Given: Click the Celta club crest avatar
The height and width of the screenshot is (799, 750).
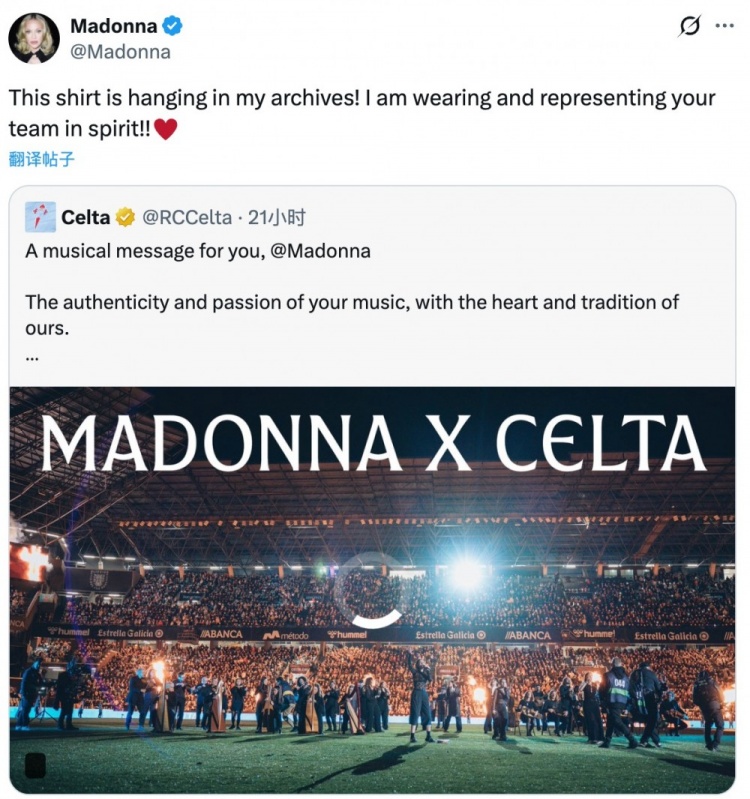Looking at the screenshot, I should [x=40, y=217].
